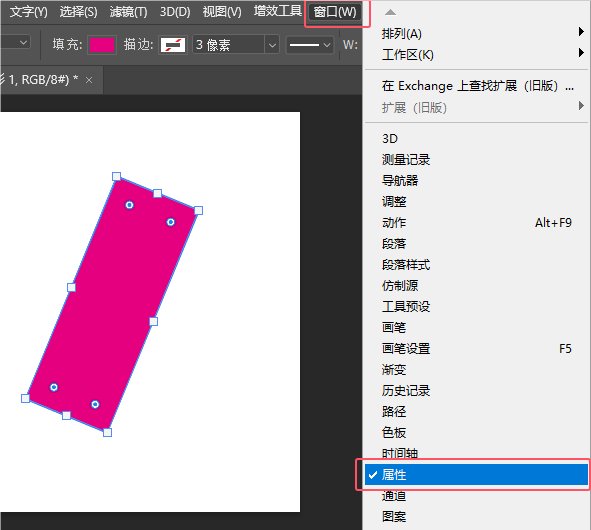Click the upward scroll arrow atop menu
591x530 pixels.
pyautogui.click(x=390, y=12)
